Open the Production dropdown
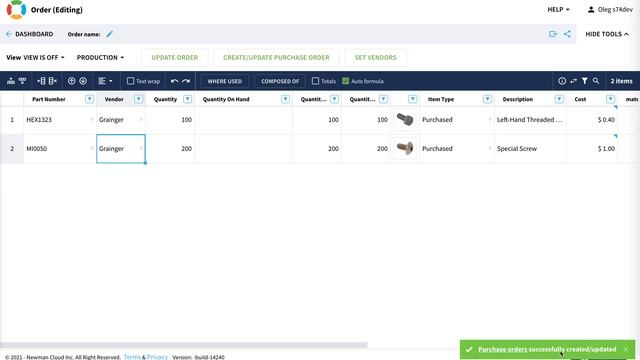Screen dimensions: 640x360 point(100,58)
